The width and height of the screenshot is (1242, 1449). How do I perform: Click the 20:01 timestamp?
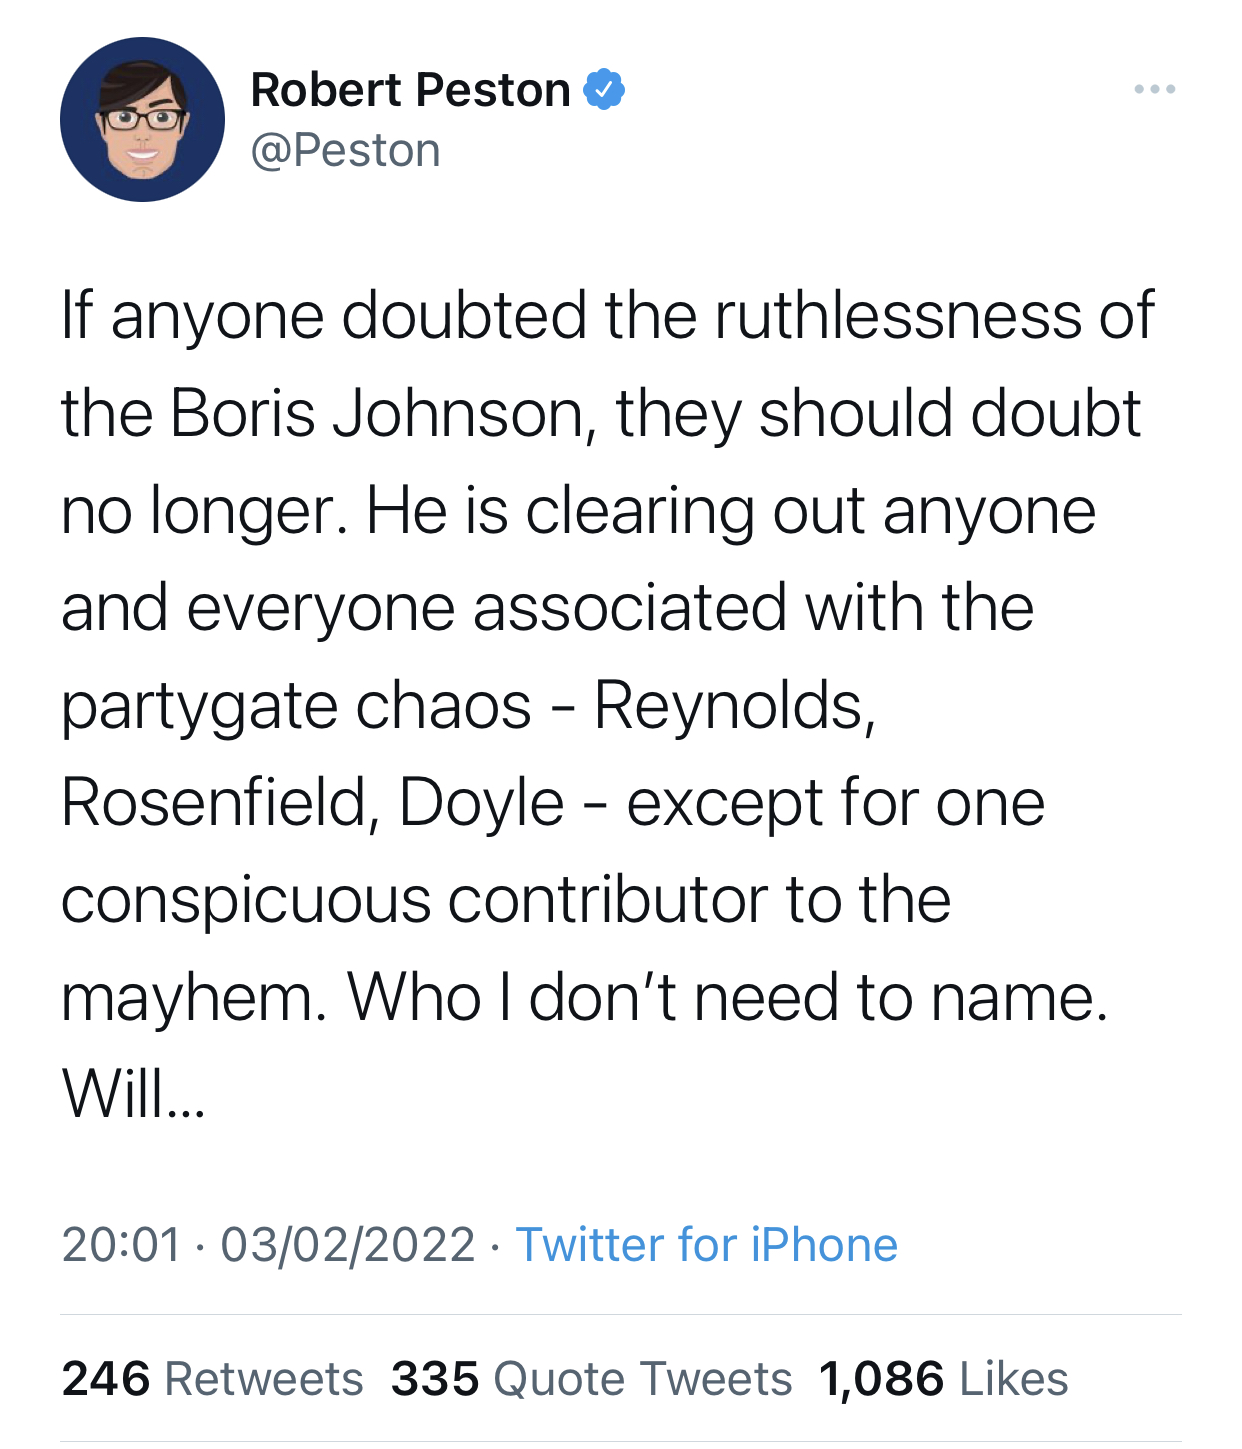(121, 1245)
